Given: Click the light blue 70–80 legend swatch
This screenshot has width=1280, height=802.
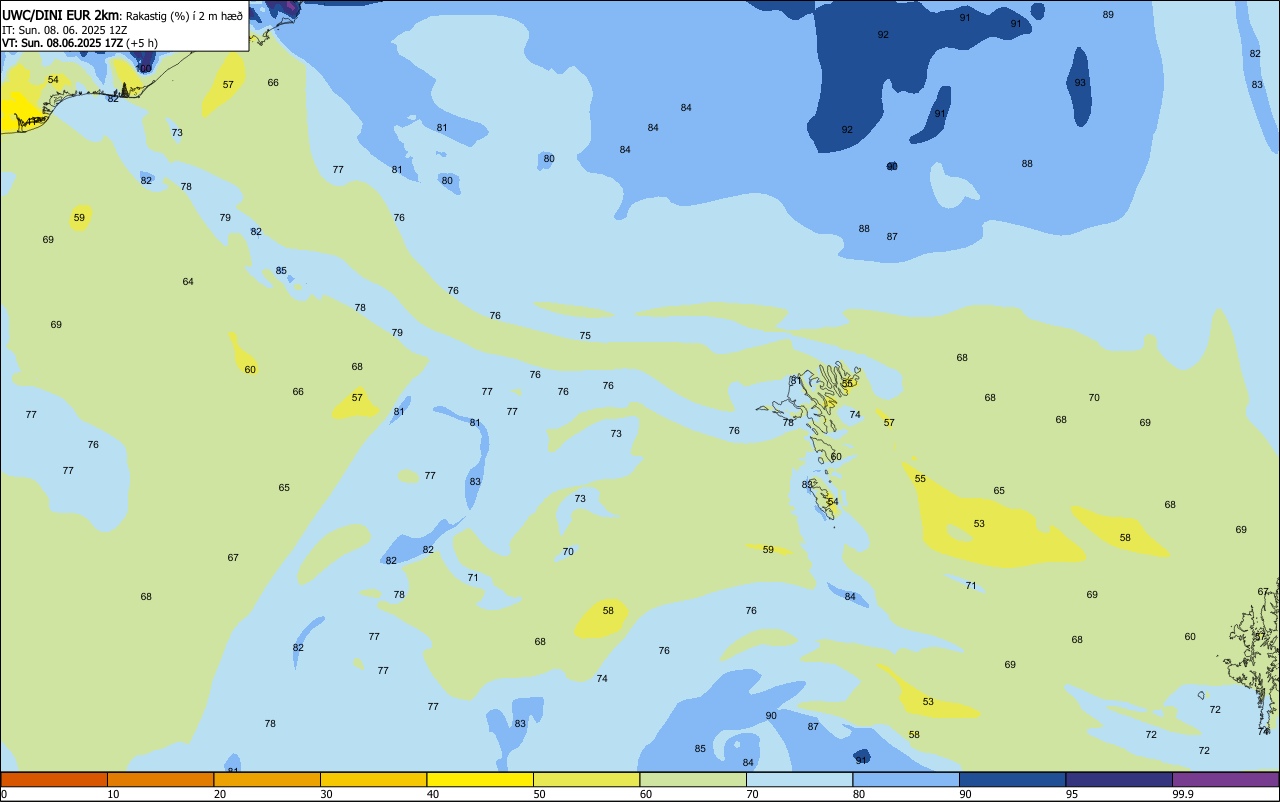Looking at the screenshot, I should [799, 779].
